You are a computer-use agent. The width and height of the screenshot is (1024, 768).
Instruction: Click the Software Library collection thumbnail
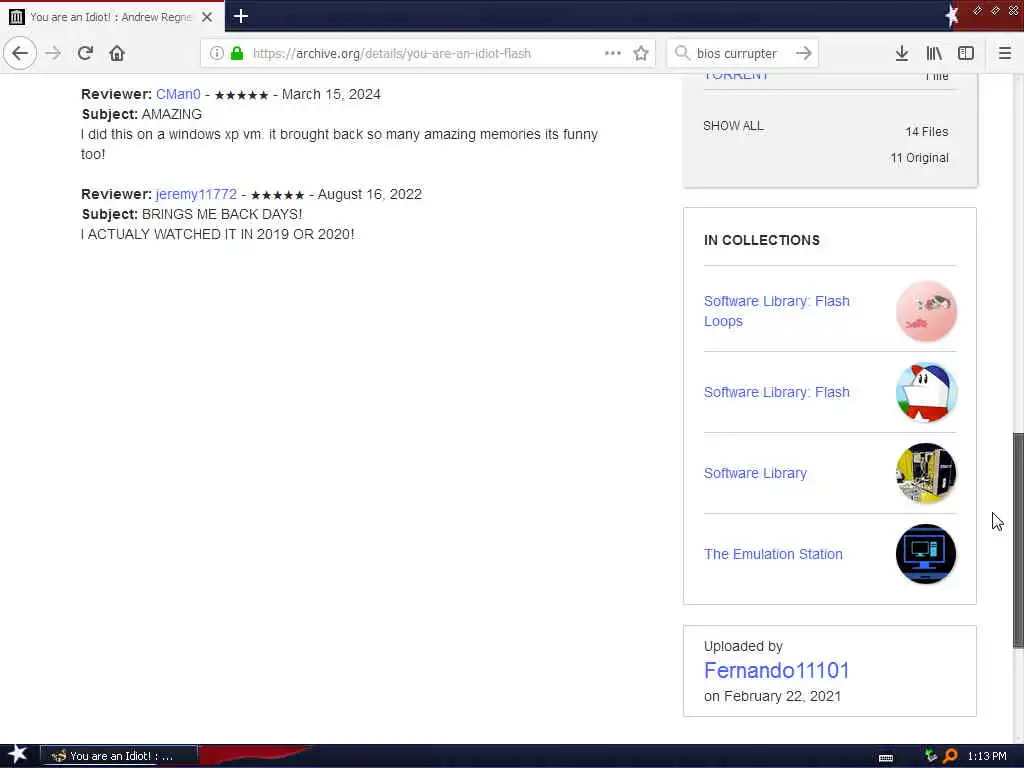coord(925,473)
